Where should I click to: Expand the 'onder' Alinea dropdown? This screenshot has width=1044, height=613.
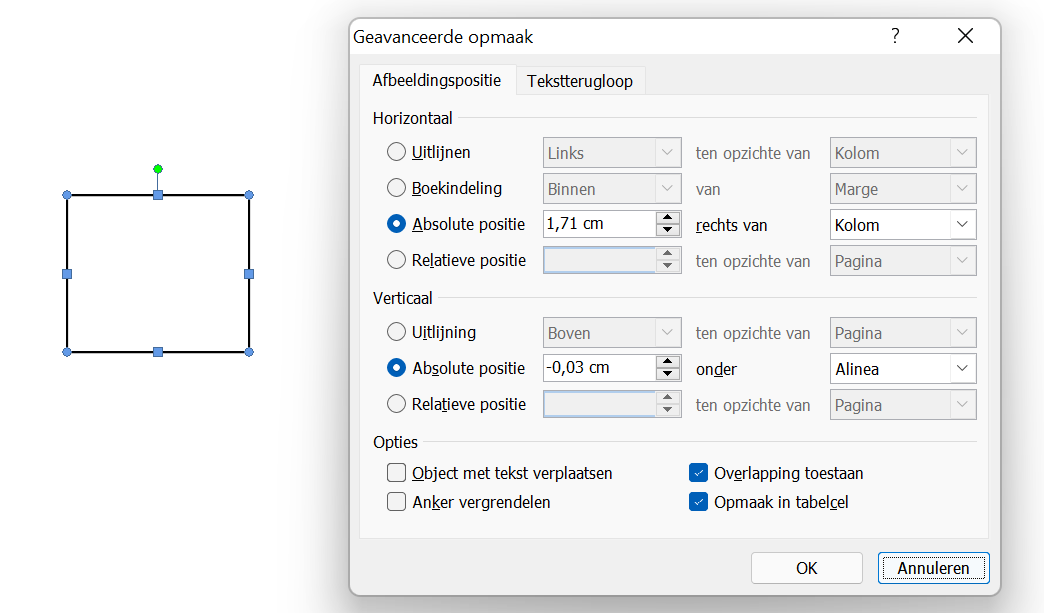[903, 369]
